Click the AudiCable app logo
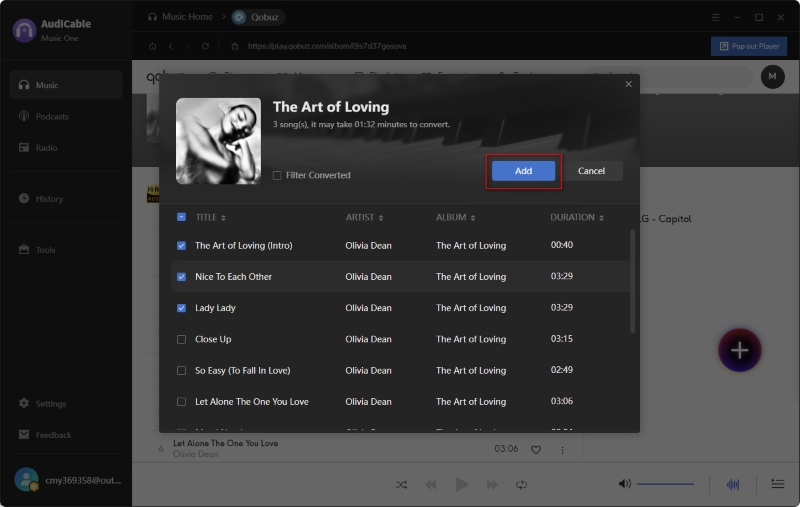The image size is (800, 507). 24,30
